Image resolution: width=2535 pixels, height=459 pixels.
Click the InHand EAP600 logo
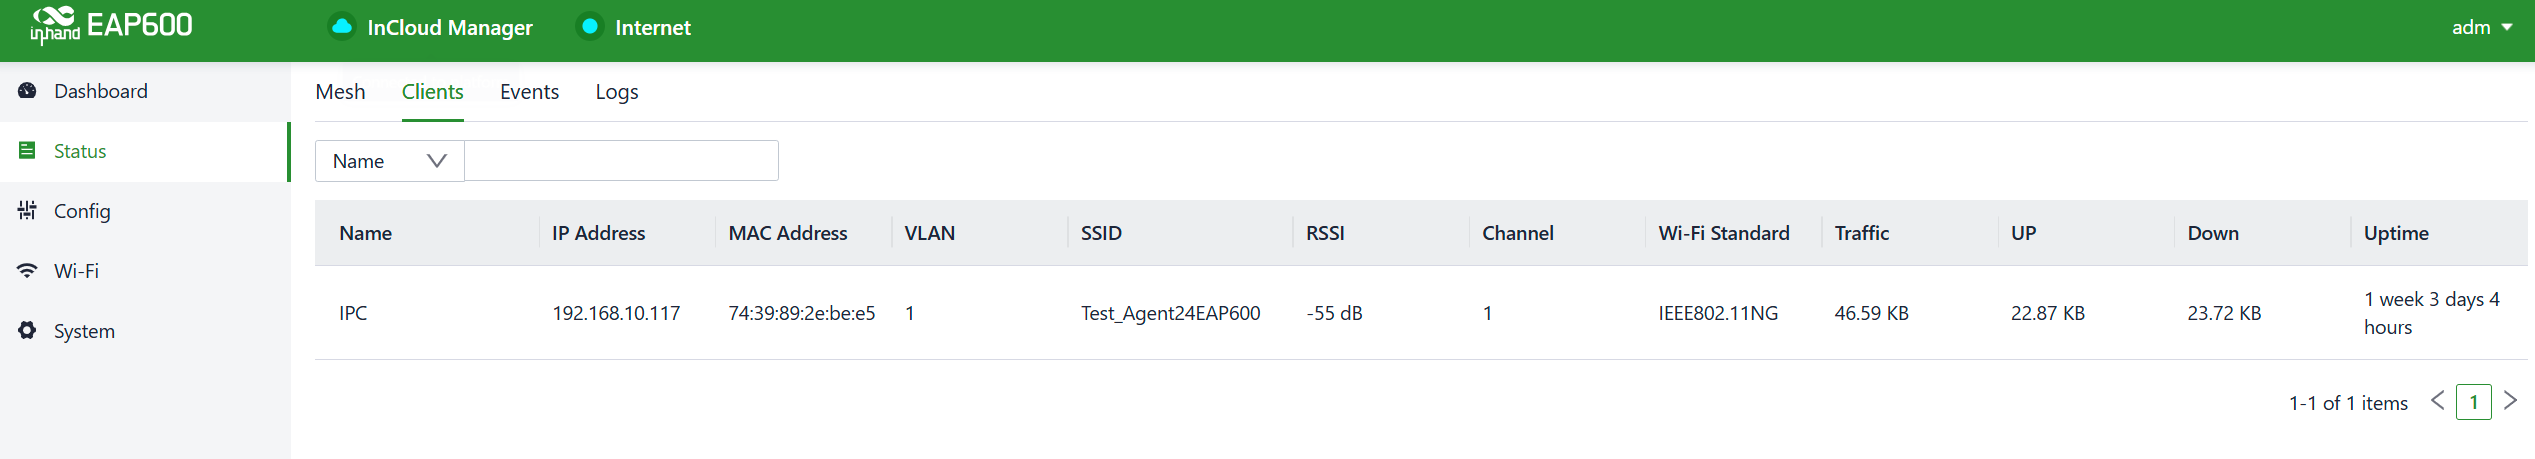pos(111,26)
